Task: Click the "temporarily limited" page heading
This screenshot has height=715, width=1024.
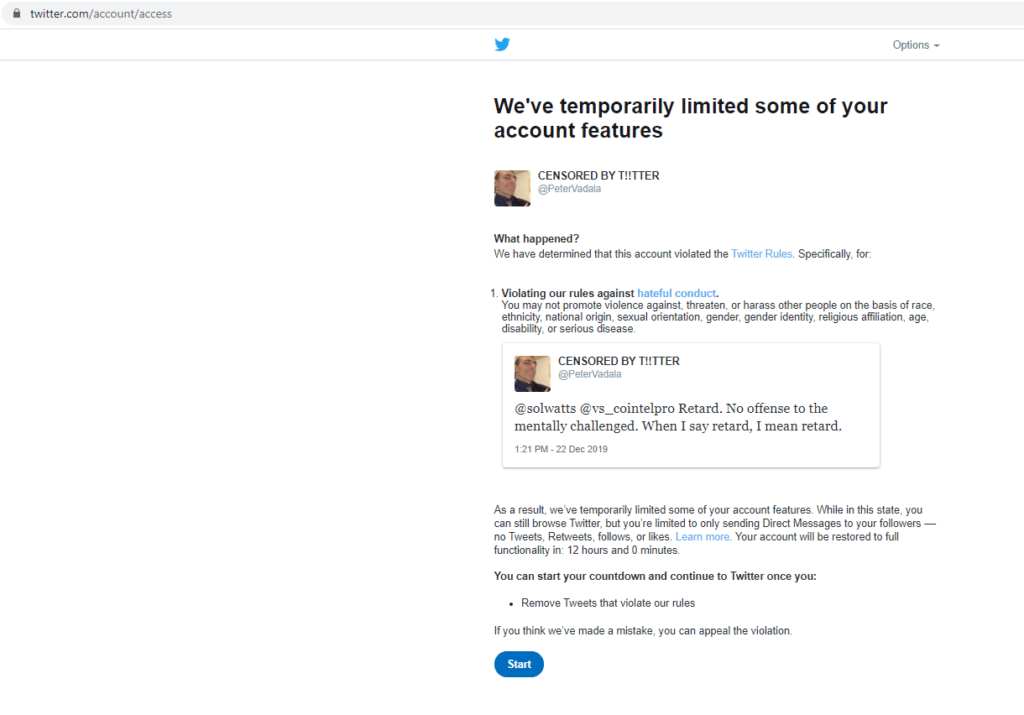Action: [690, 118]
